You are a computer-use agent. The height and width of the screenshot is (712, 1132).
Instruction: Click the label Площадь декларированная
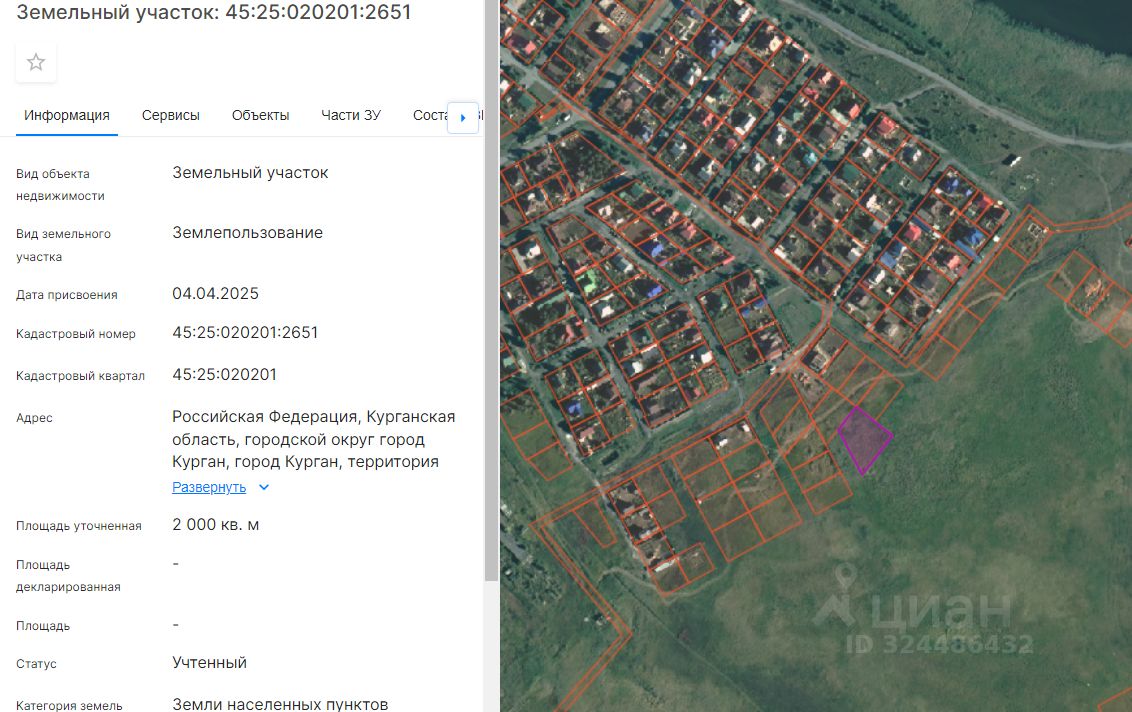(68, 576)
